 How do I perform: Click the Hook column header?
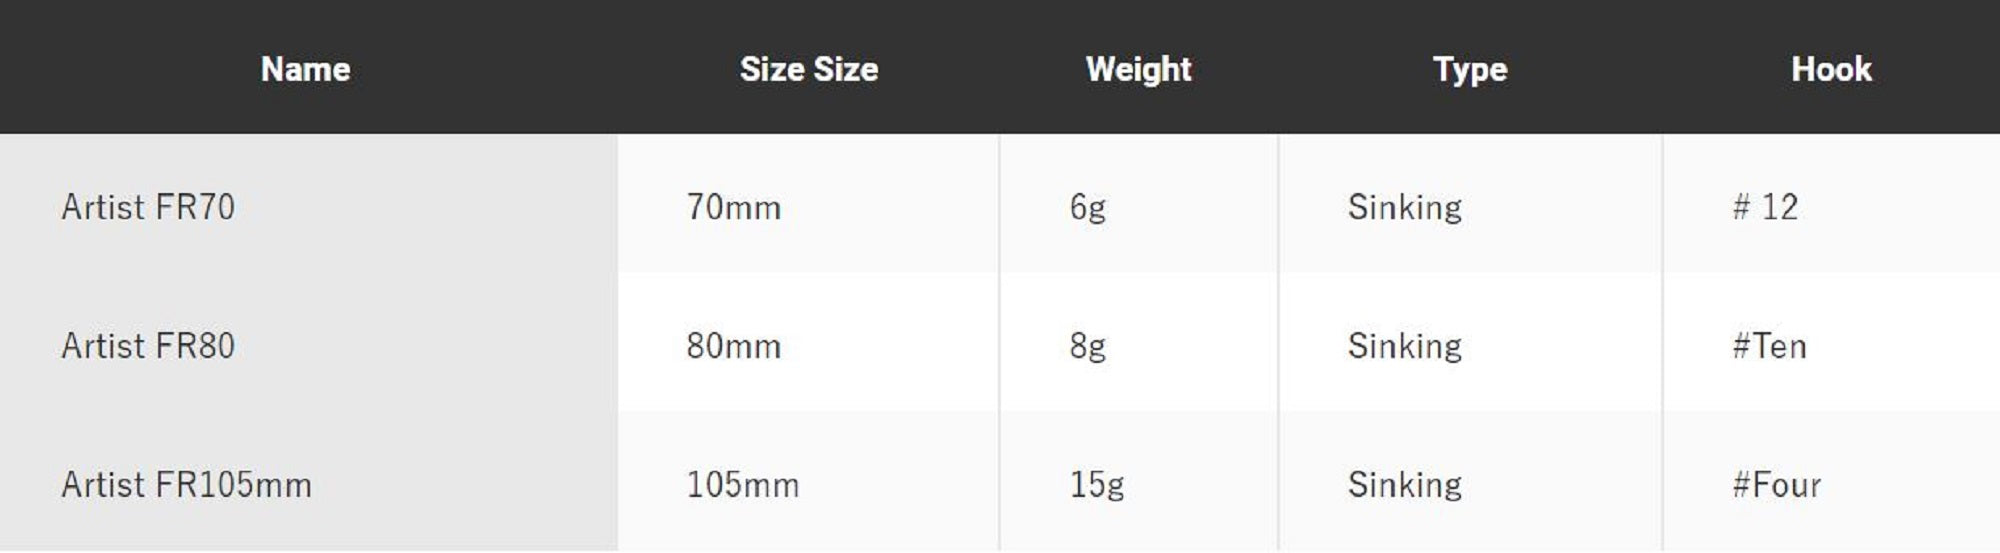click(1831, 69)
